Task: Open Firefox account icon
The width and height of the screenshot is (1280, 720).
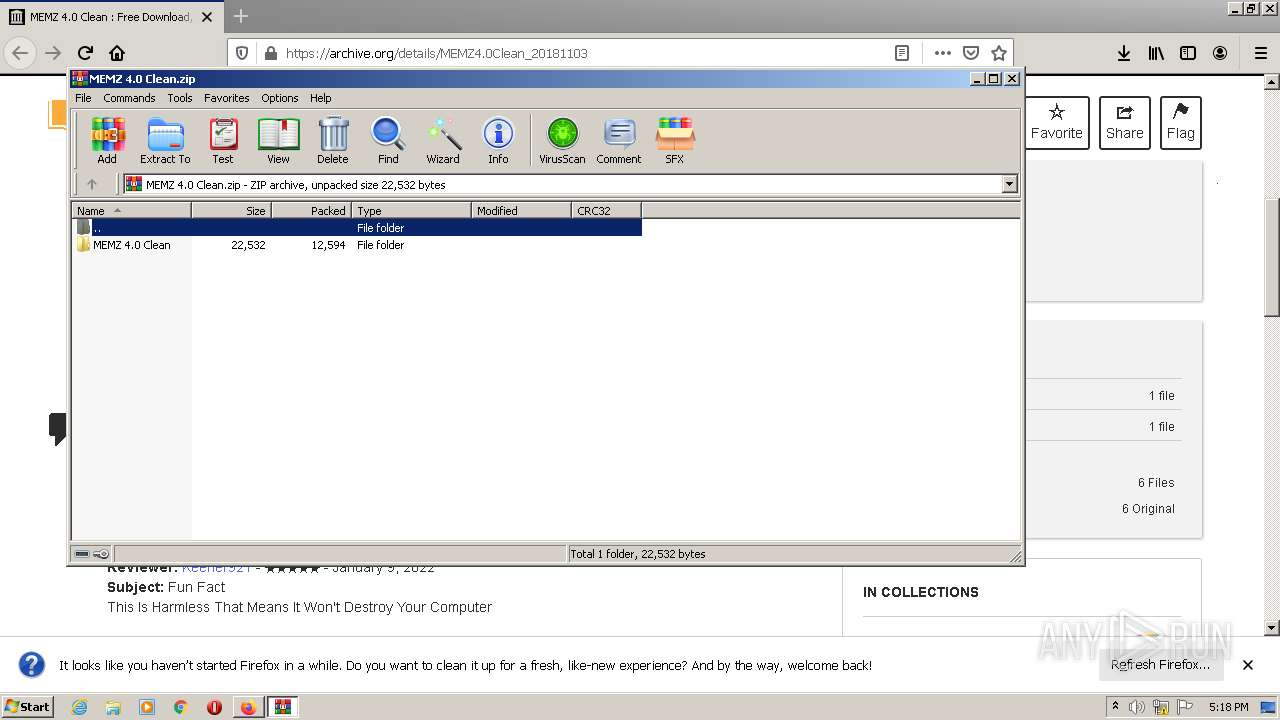Action: pyautogui.click(x=1220, y=53)
